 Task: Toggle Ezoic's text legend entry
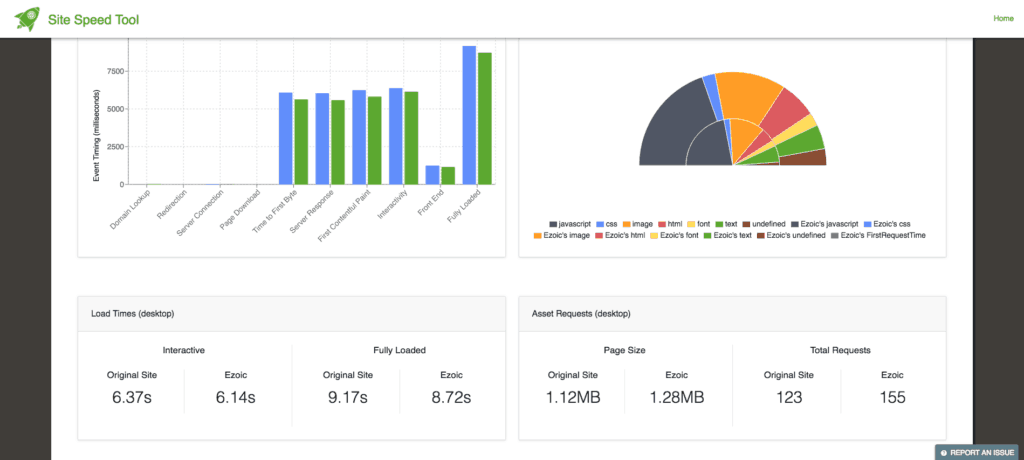pos(729,235)
